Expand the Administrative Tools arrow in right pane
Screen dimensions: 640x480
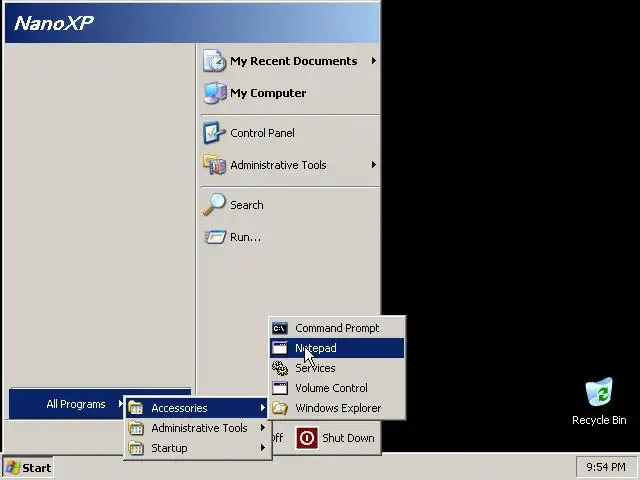point(373,164)
